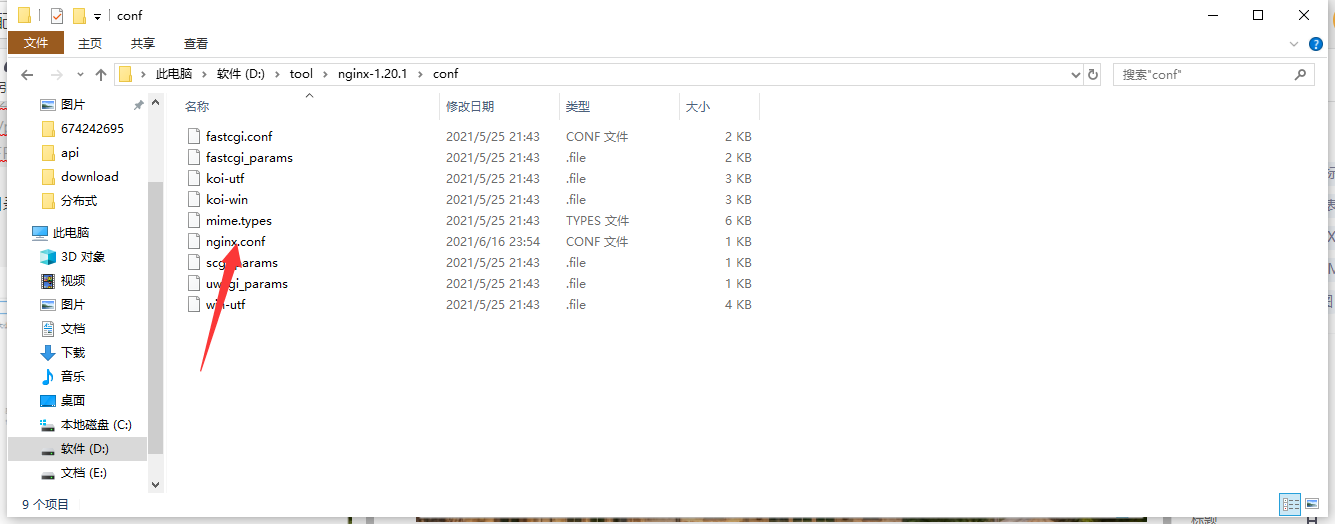Switch to the 主页 ribbon tab
The image size is (1335, 524).
tap(90, 43)
